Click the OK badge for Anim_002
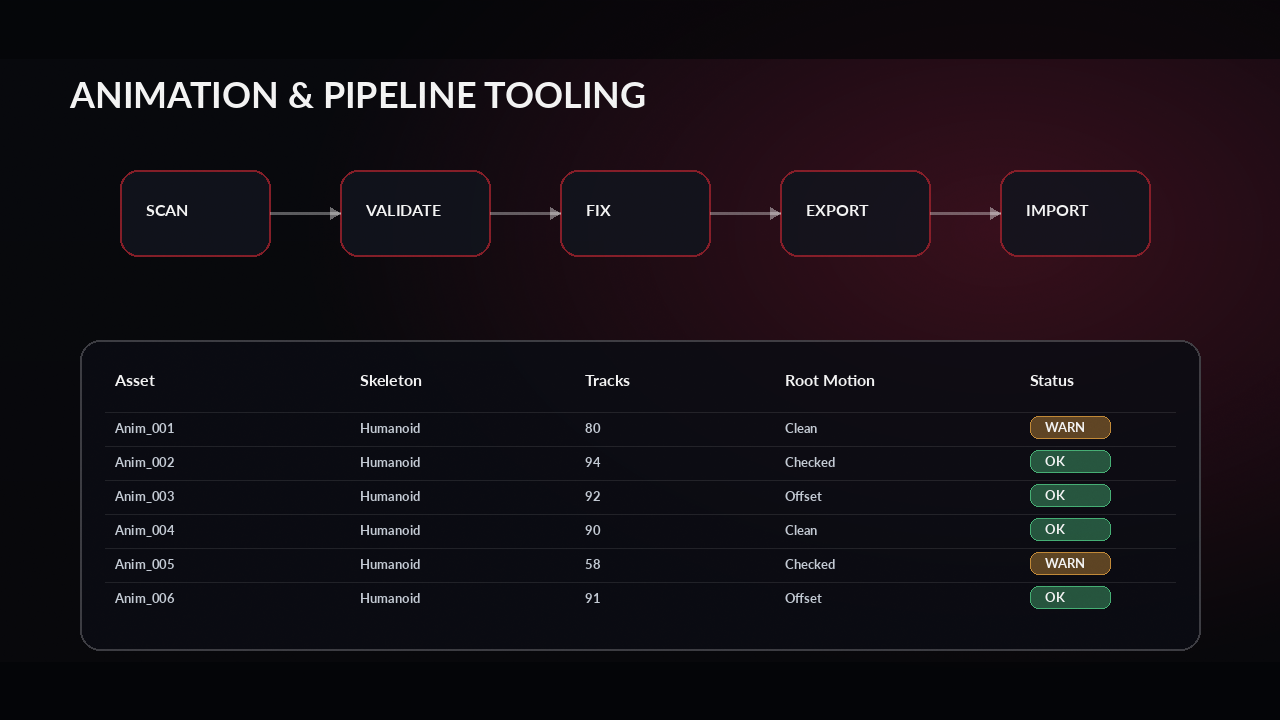1280x720 pixels. click(x=1070, y=462)
